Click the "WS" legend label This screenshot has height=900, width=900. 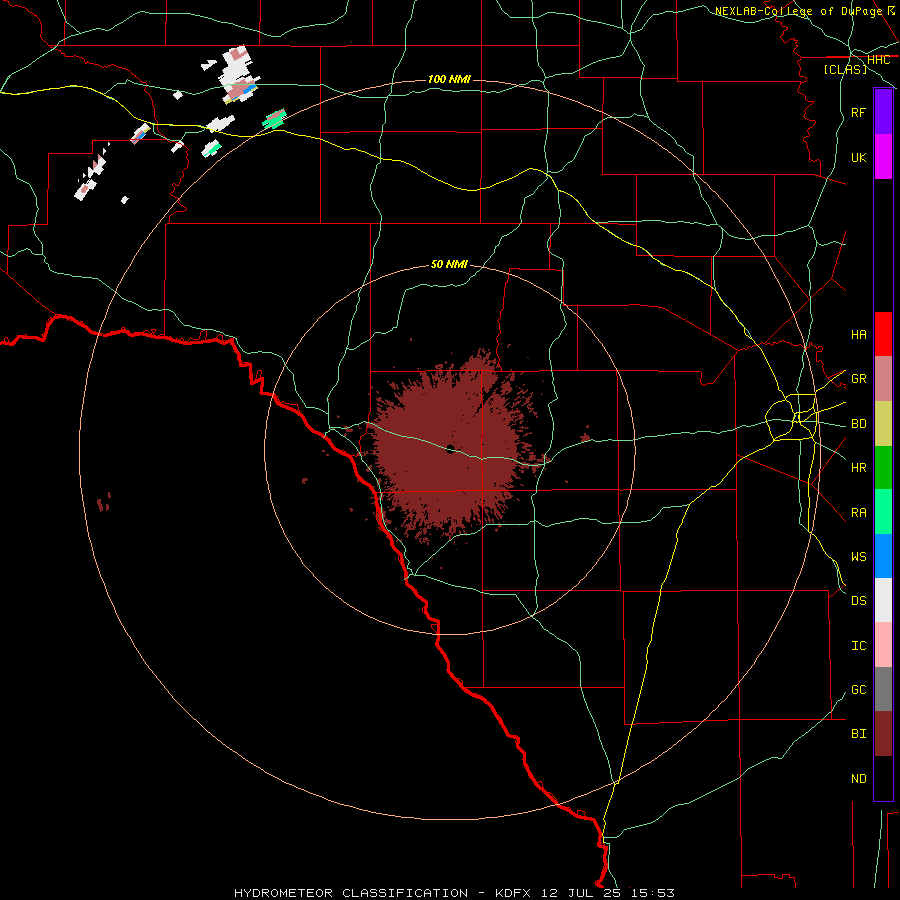pos(858,556)
